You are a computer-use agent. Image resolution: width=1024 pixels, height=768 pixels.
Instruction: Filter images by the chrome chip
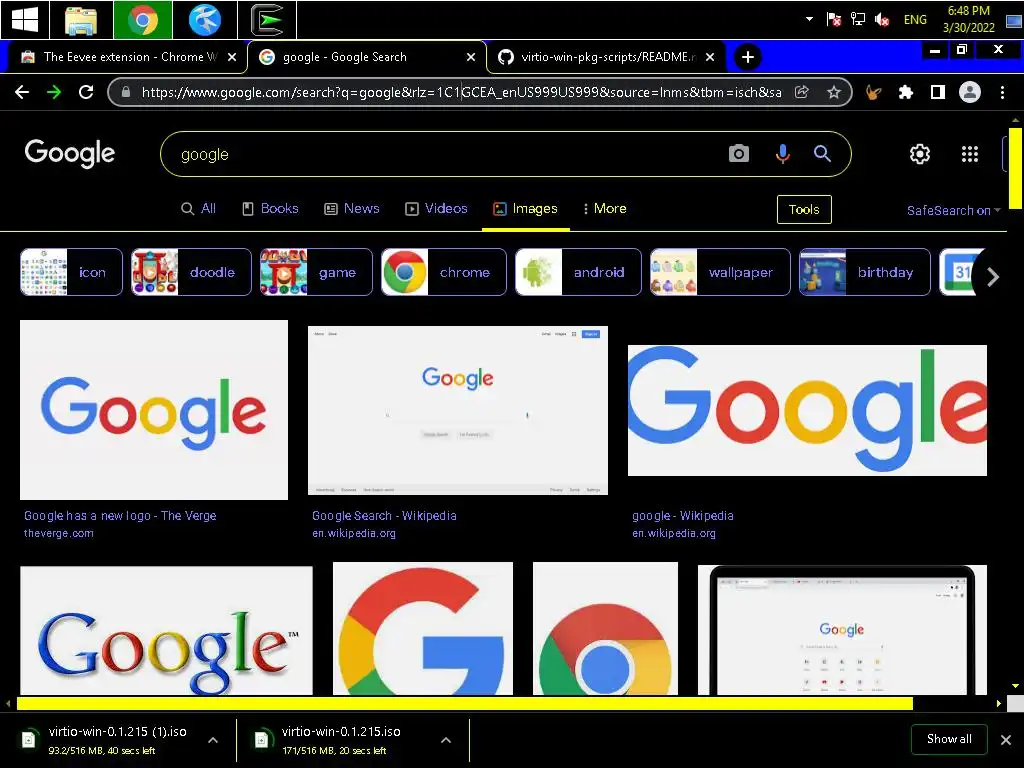point(443,272)
